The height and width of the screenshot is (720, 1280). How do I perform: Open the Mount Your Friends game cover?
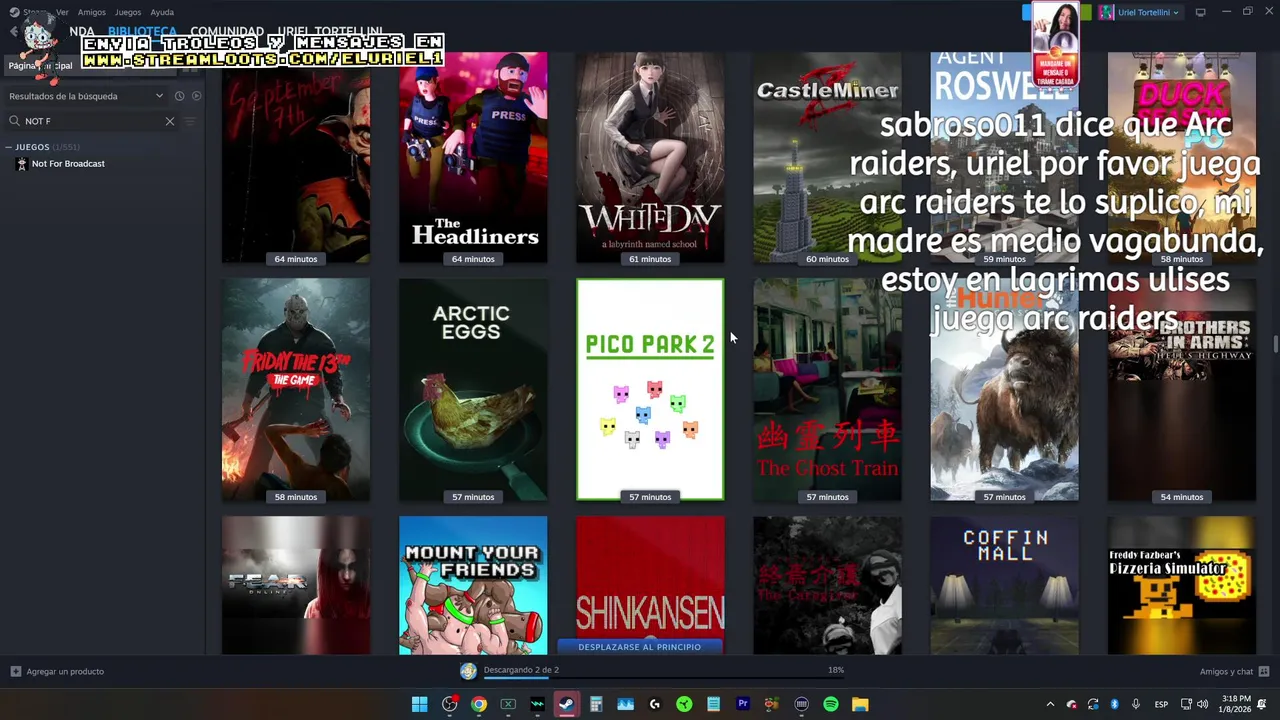click(x=473, y=585)
